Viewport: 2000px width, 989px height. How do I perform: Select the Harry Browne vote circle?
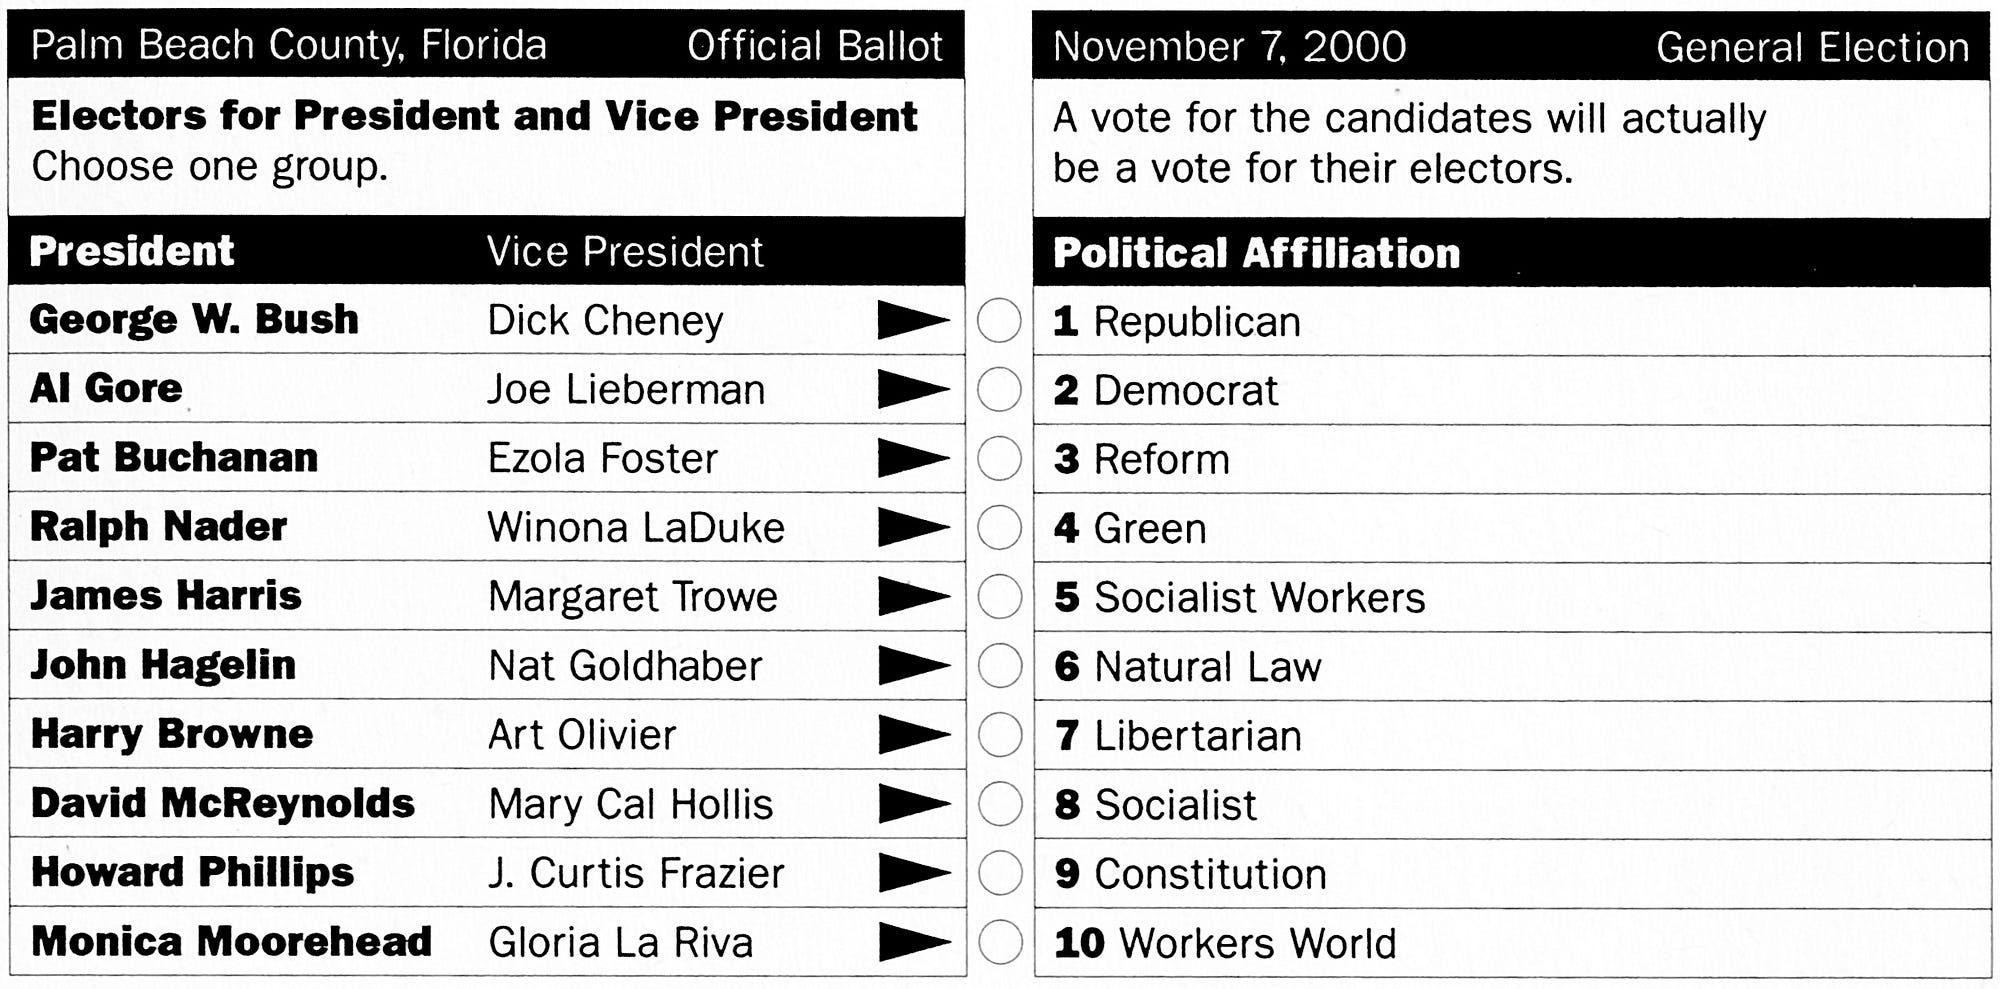click(x=999, y=735)
